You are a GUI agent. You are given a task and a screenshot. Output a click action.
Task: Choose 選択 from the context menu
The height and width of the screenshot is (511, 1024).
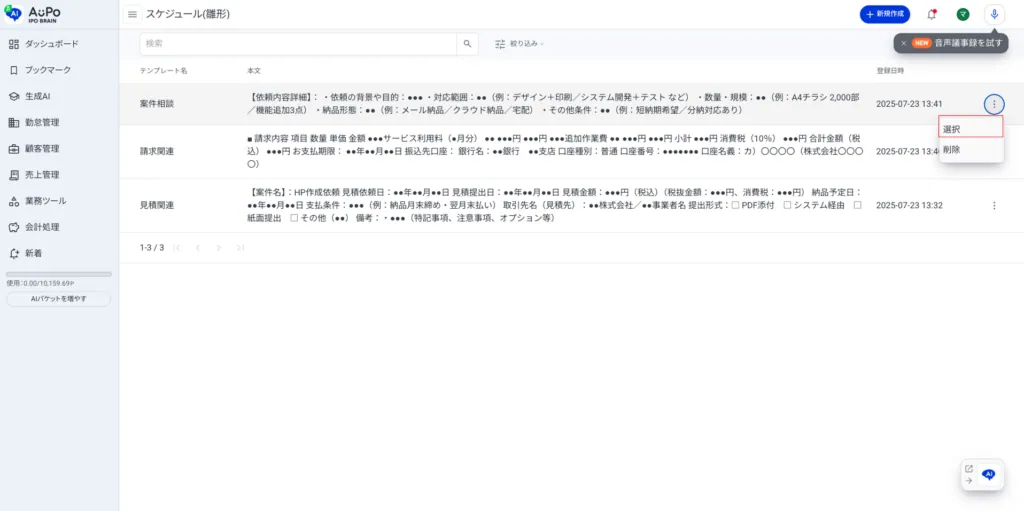(971, 129)
